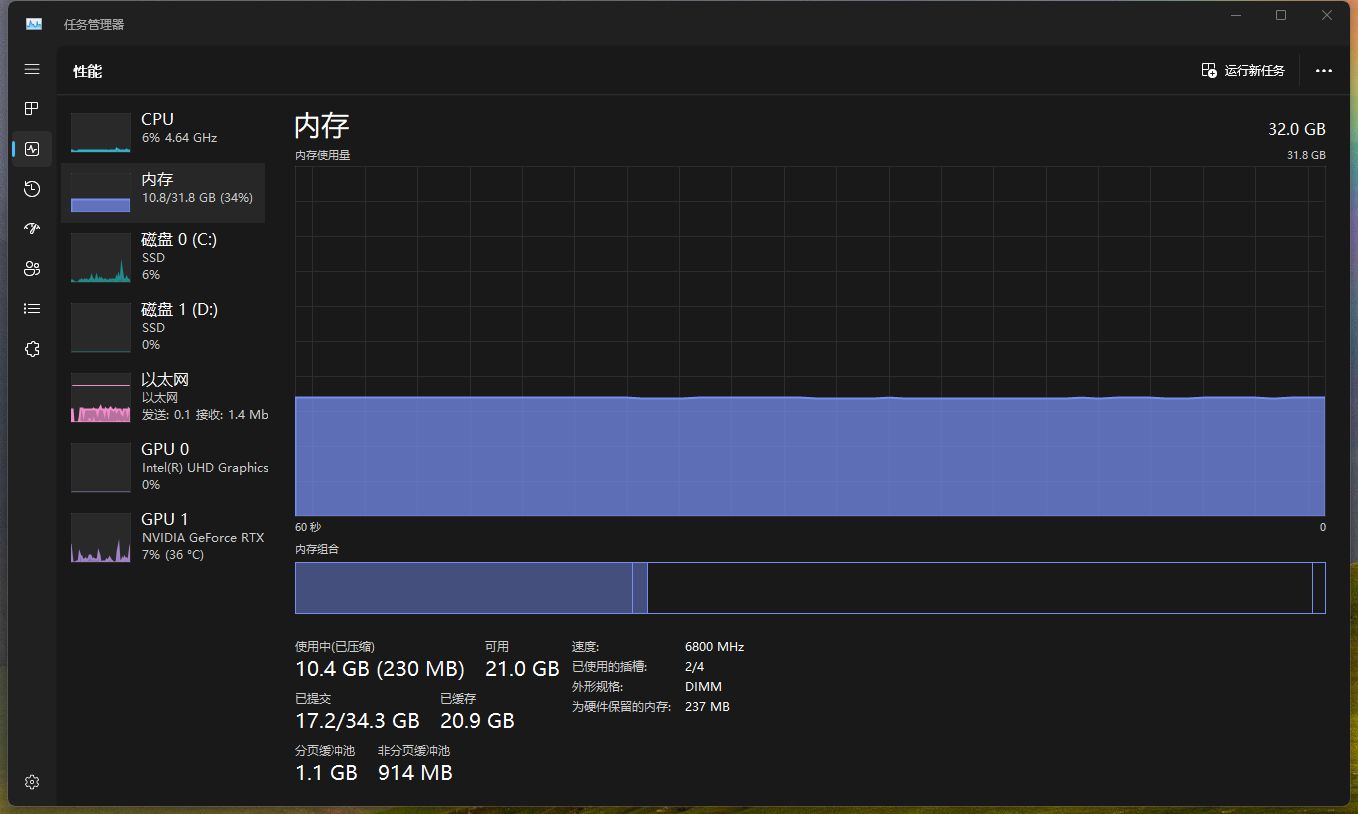Click the 内存组合 section label
This screenshot has height=814, width=1358.
pyautogui.click(x=317, y=549)
